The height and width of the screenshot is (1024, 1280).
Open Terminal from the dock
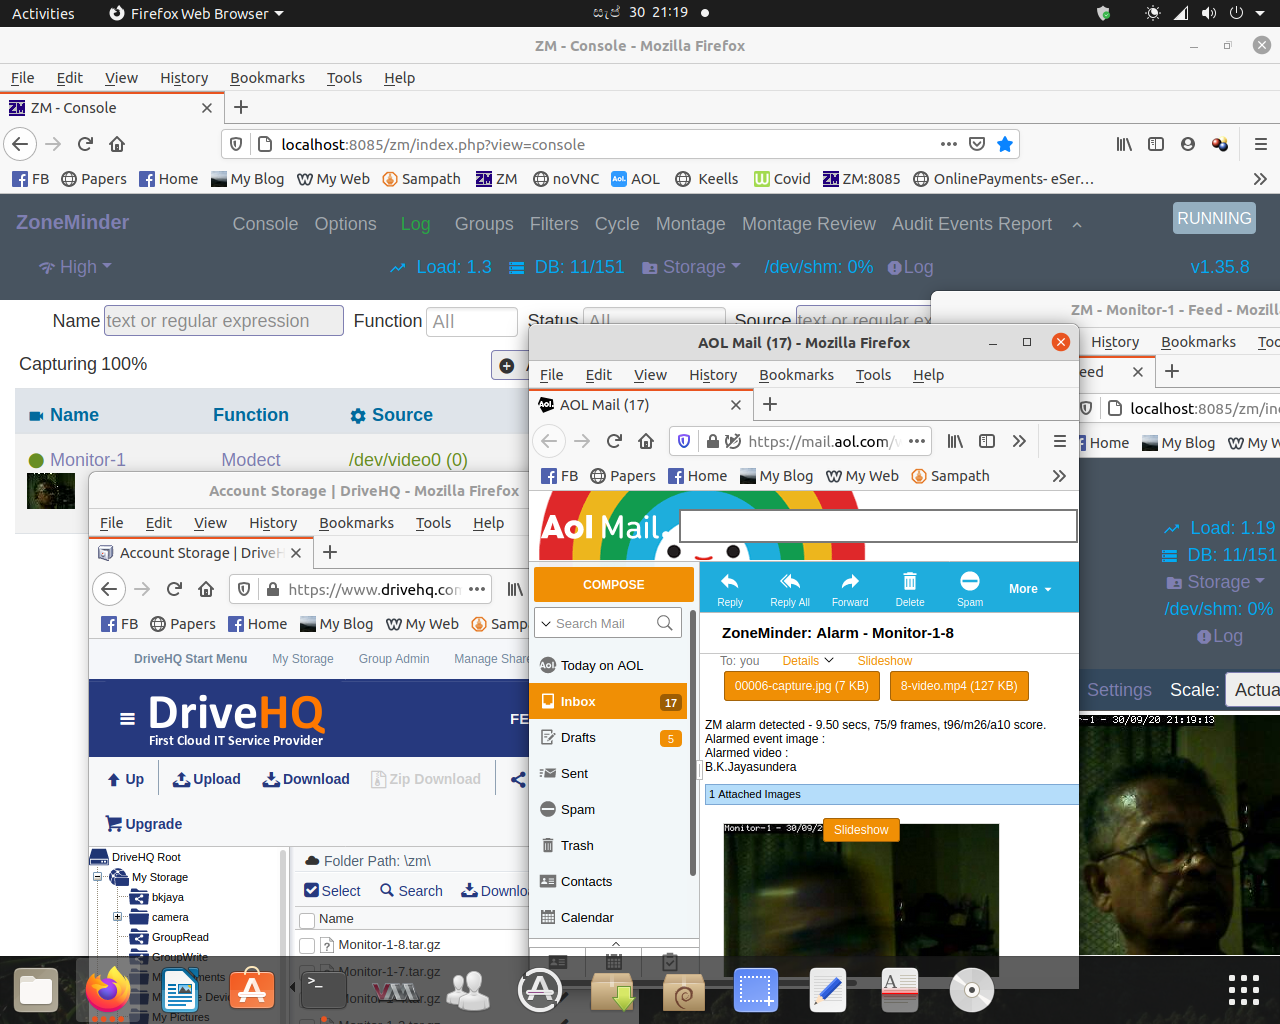[325, 990]
